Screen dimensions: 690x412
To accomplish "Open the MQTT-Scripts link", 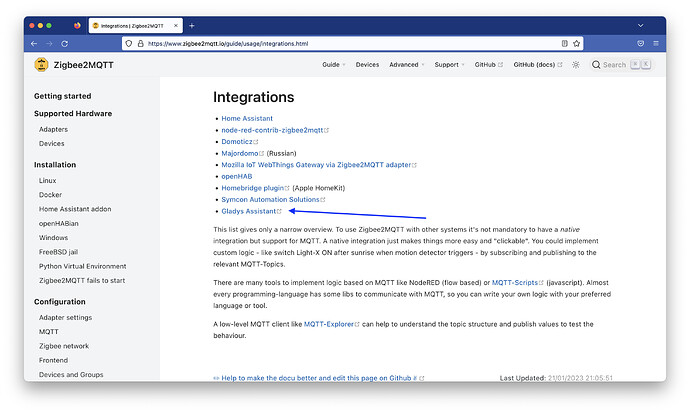I will tap(518, 283).
